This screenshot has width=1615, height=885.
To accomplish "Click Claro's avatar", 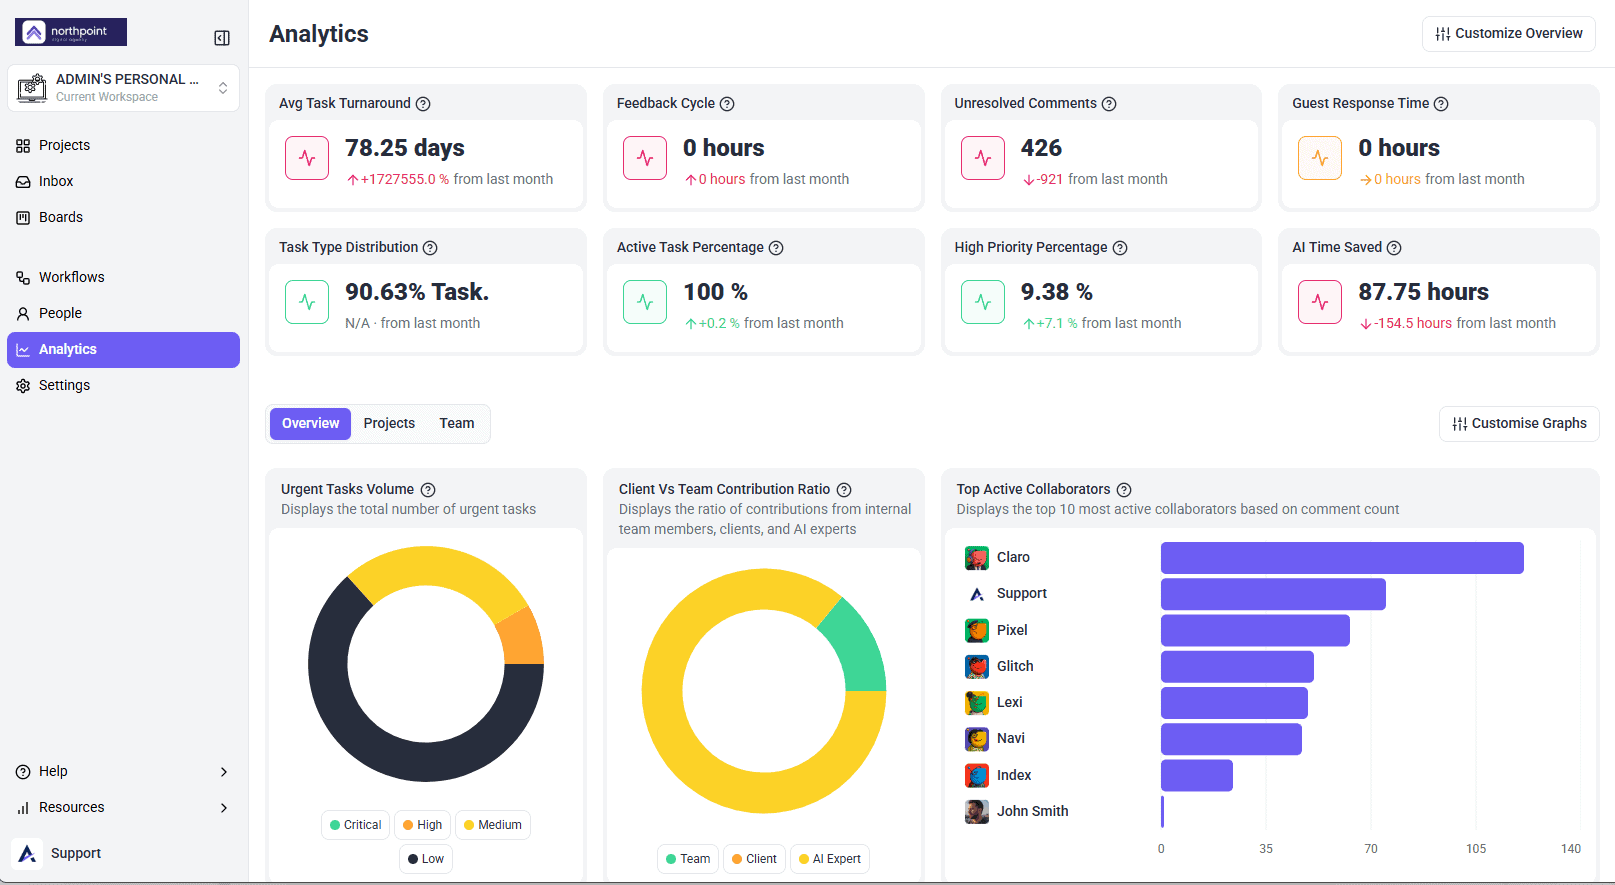I will [977, 558].
